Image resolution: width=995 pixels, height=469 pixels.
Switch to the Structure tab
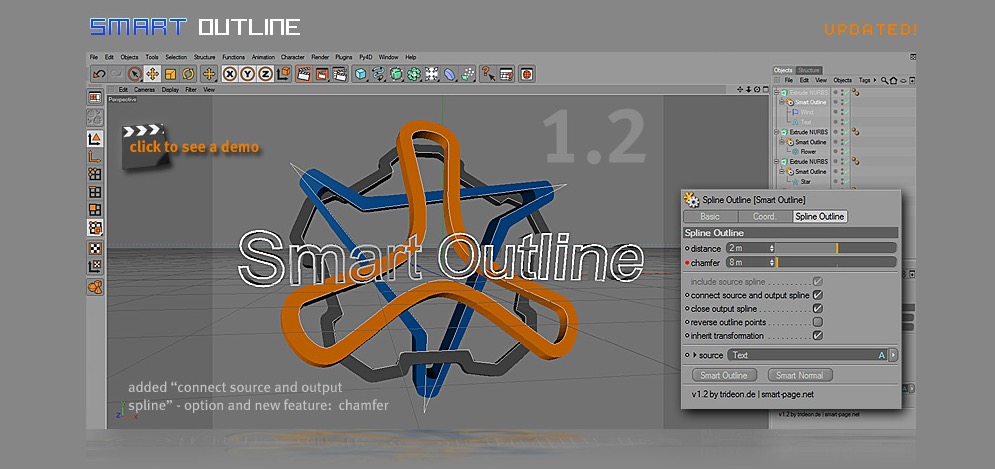click(x=808, y=70)
